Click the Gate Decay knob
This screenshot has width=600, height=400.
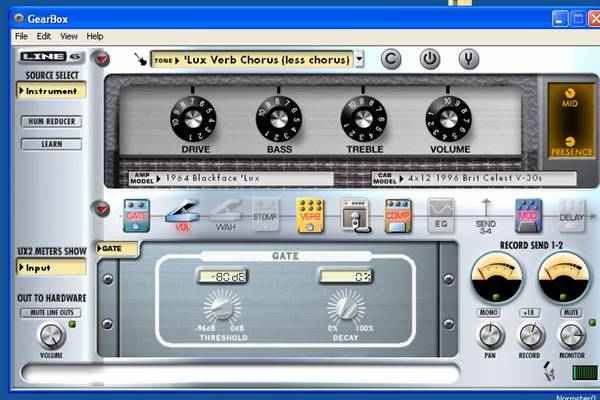(346, 307)
